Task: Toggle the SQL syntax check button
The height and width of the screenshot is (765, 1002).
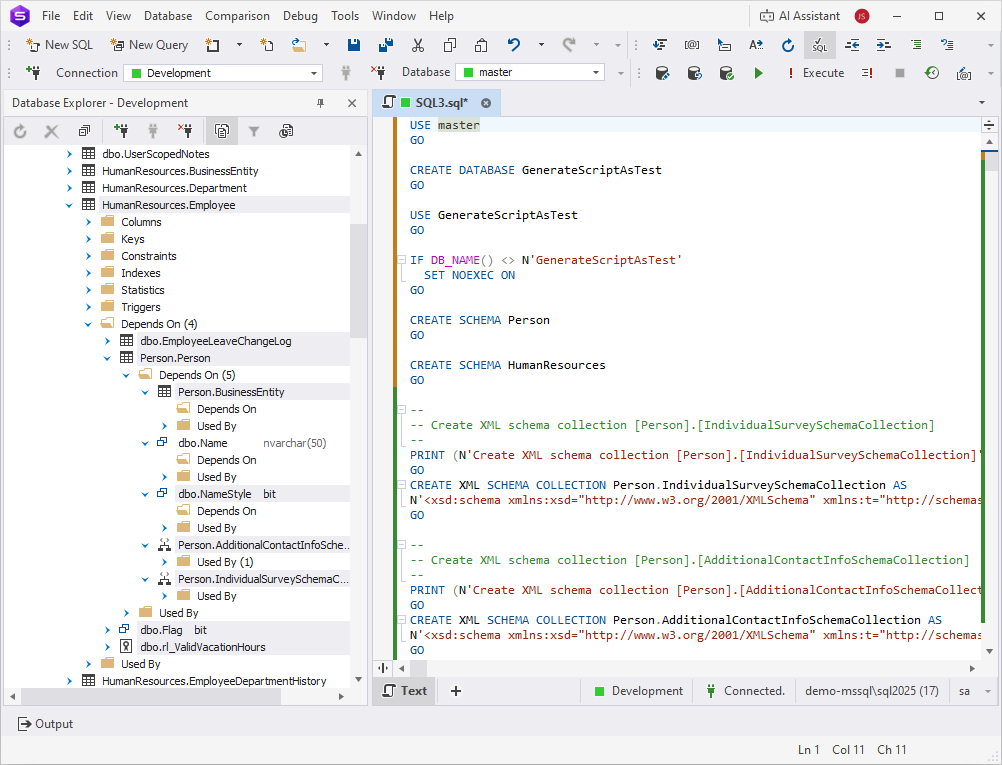Action: click(x=819, y=45)
